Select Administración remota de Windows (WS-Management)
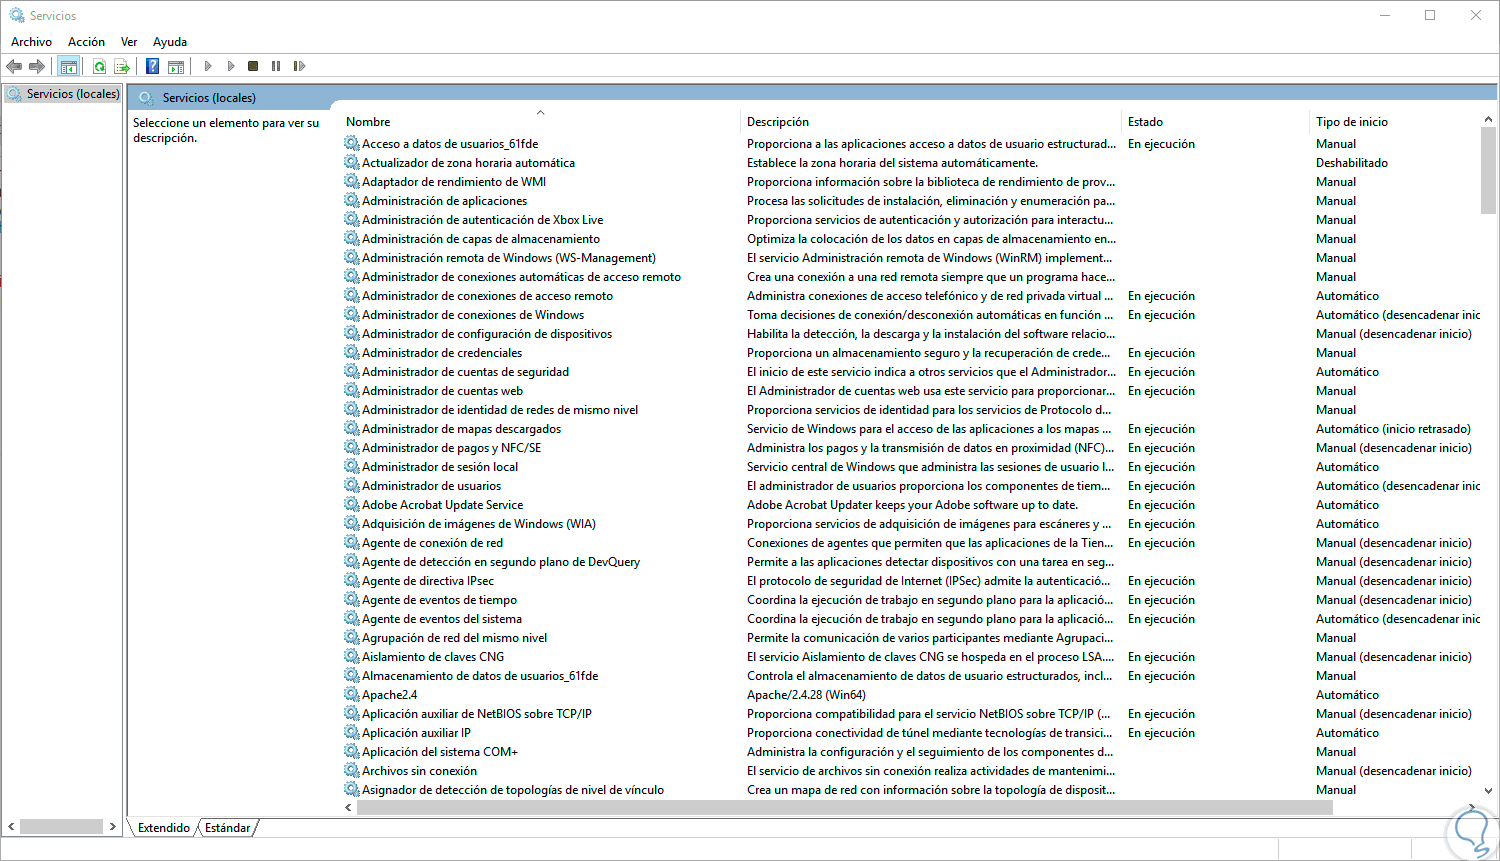 509,257
